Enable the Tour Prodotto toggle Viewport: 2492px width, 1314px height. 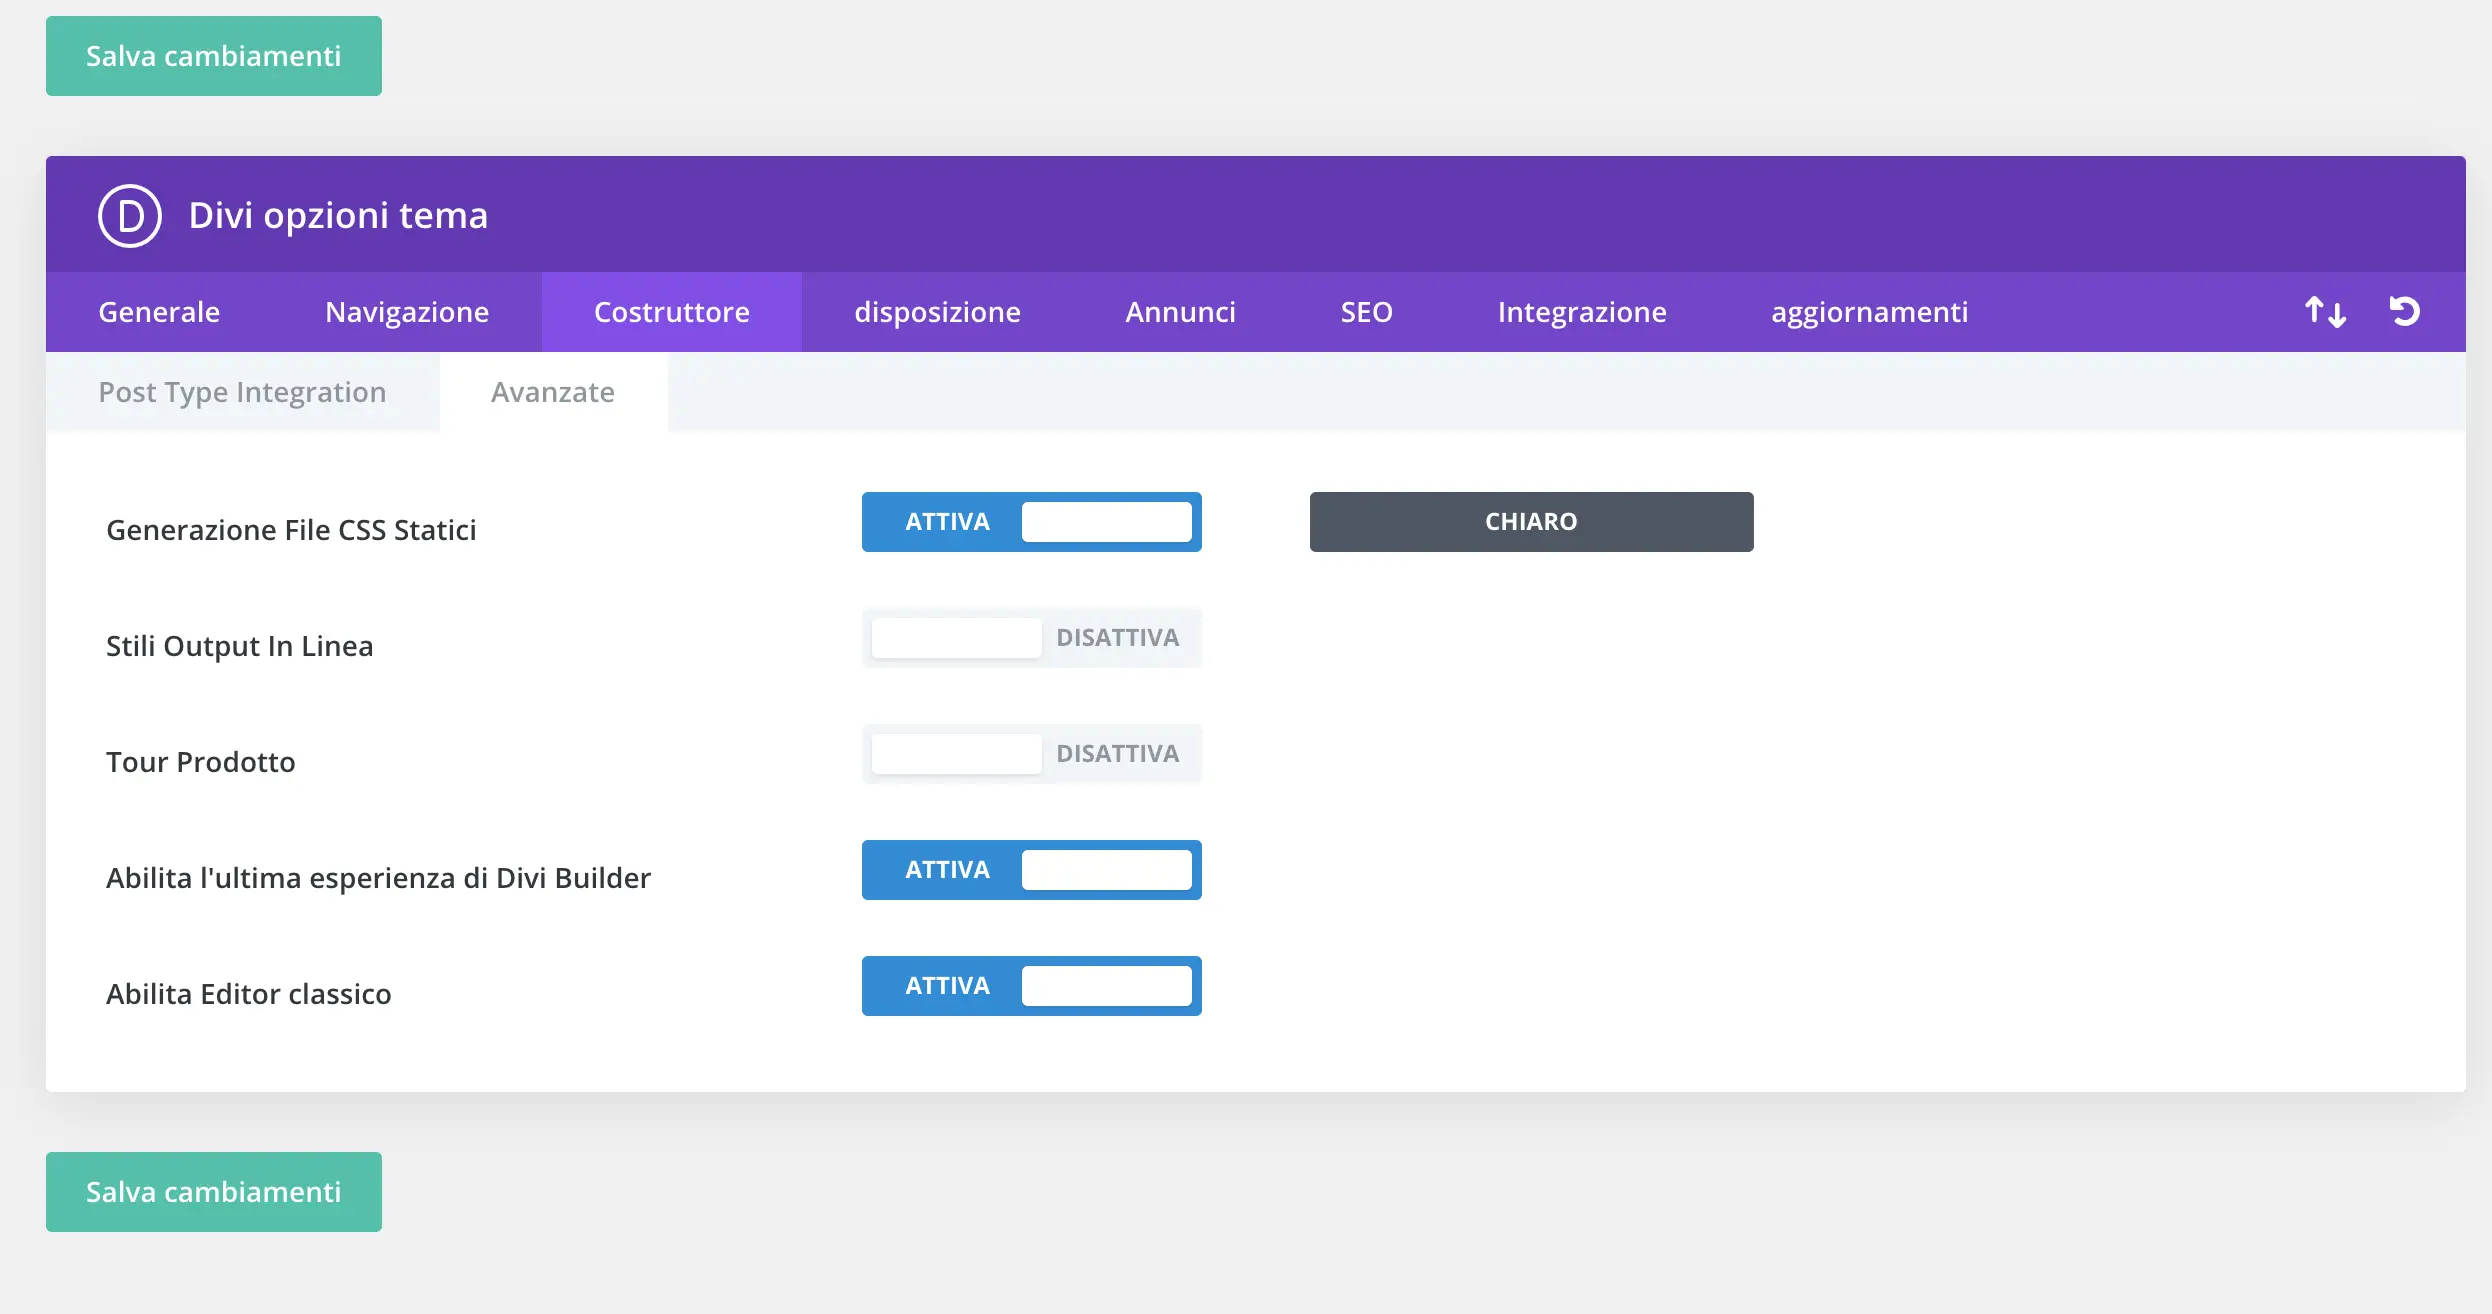click(1031, 754)
